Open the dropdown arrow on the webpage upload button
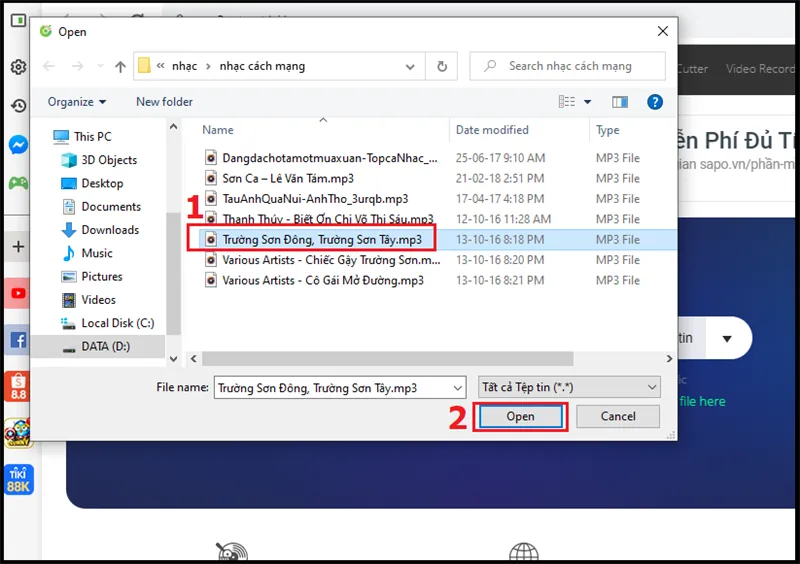 (x=727, y=338)
